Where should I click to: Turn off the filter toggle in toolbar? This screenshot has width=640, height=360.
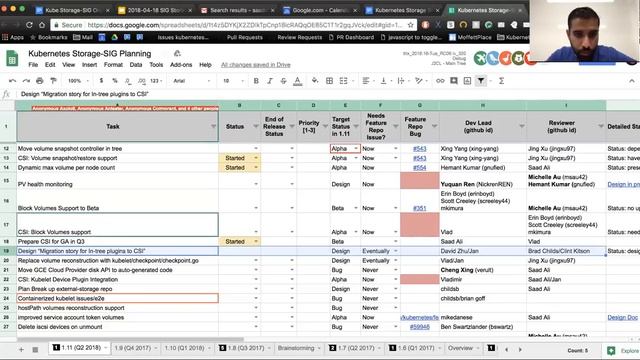tap(481, 81)
